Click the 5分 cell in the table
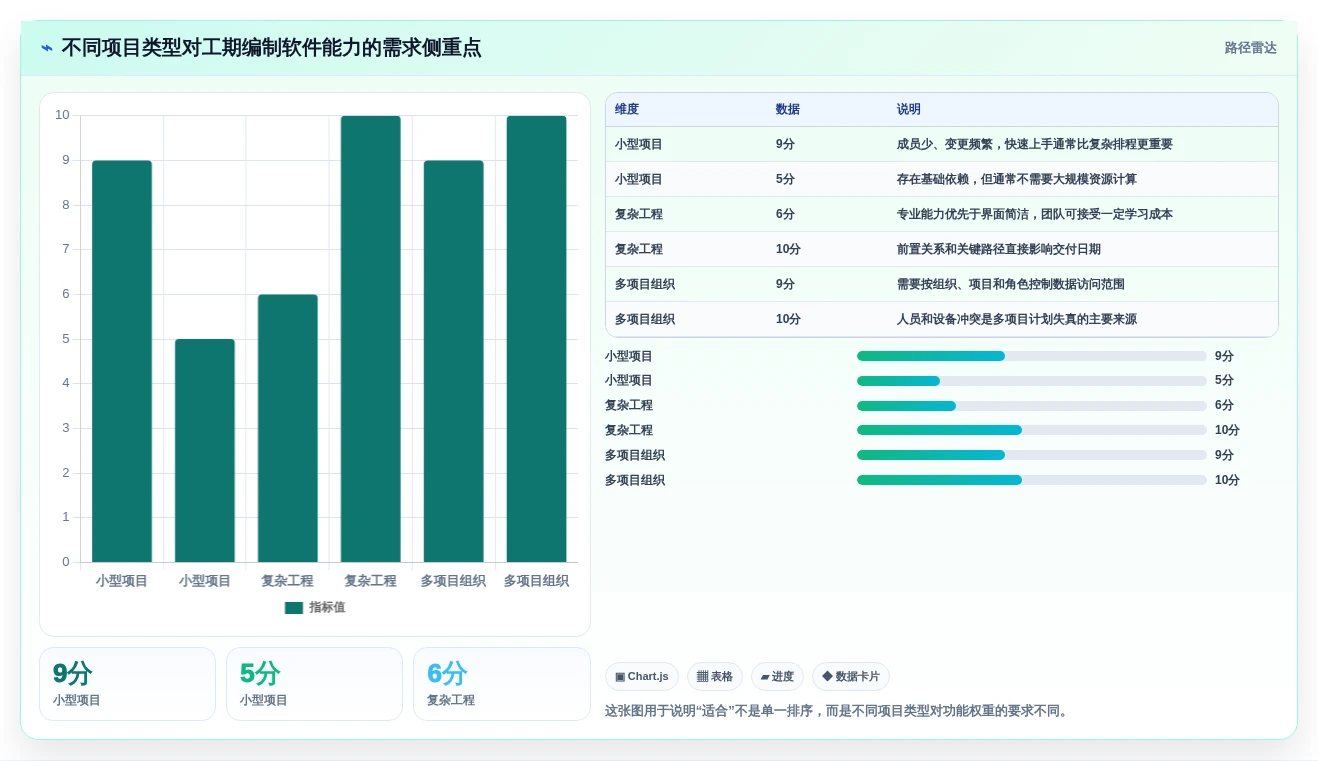The height and width of the screenshot is (761, 1318). [x=785, y=179]
